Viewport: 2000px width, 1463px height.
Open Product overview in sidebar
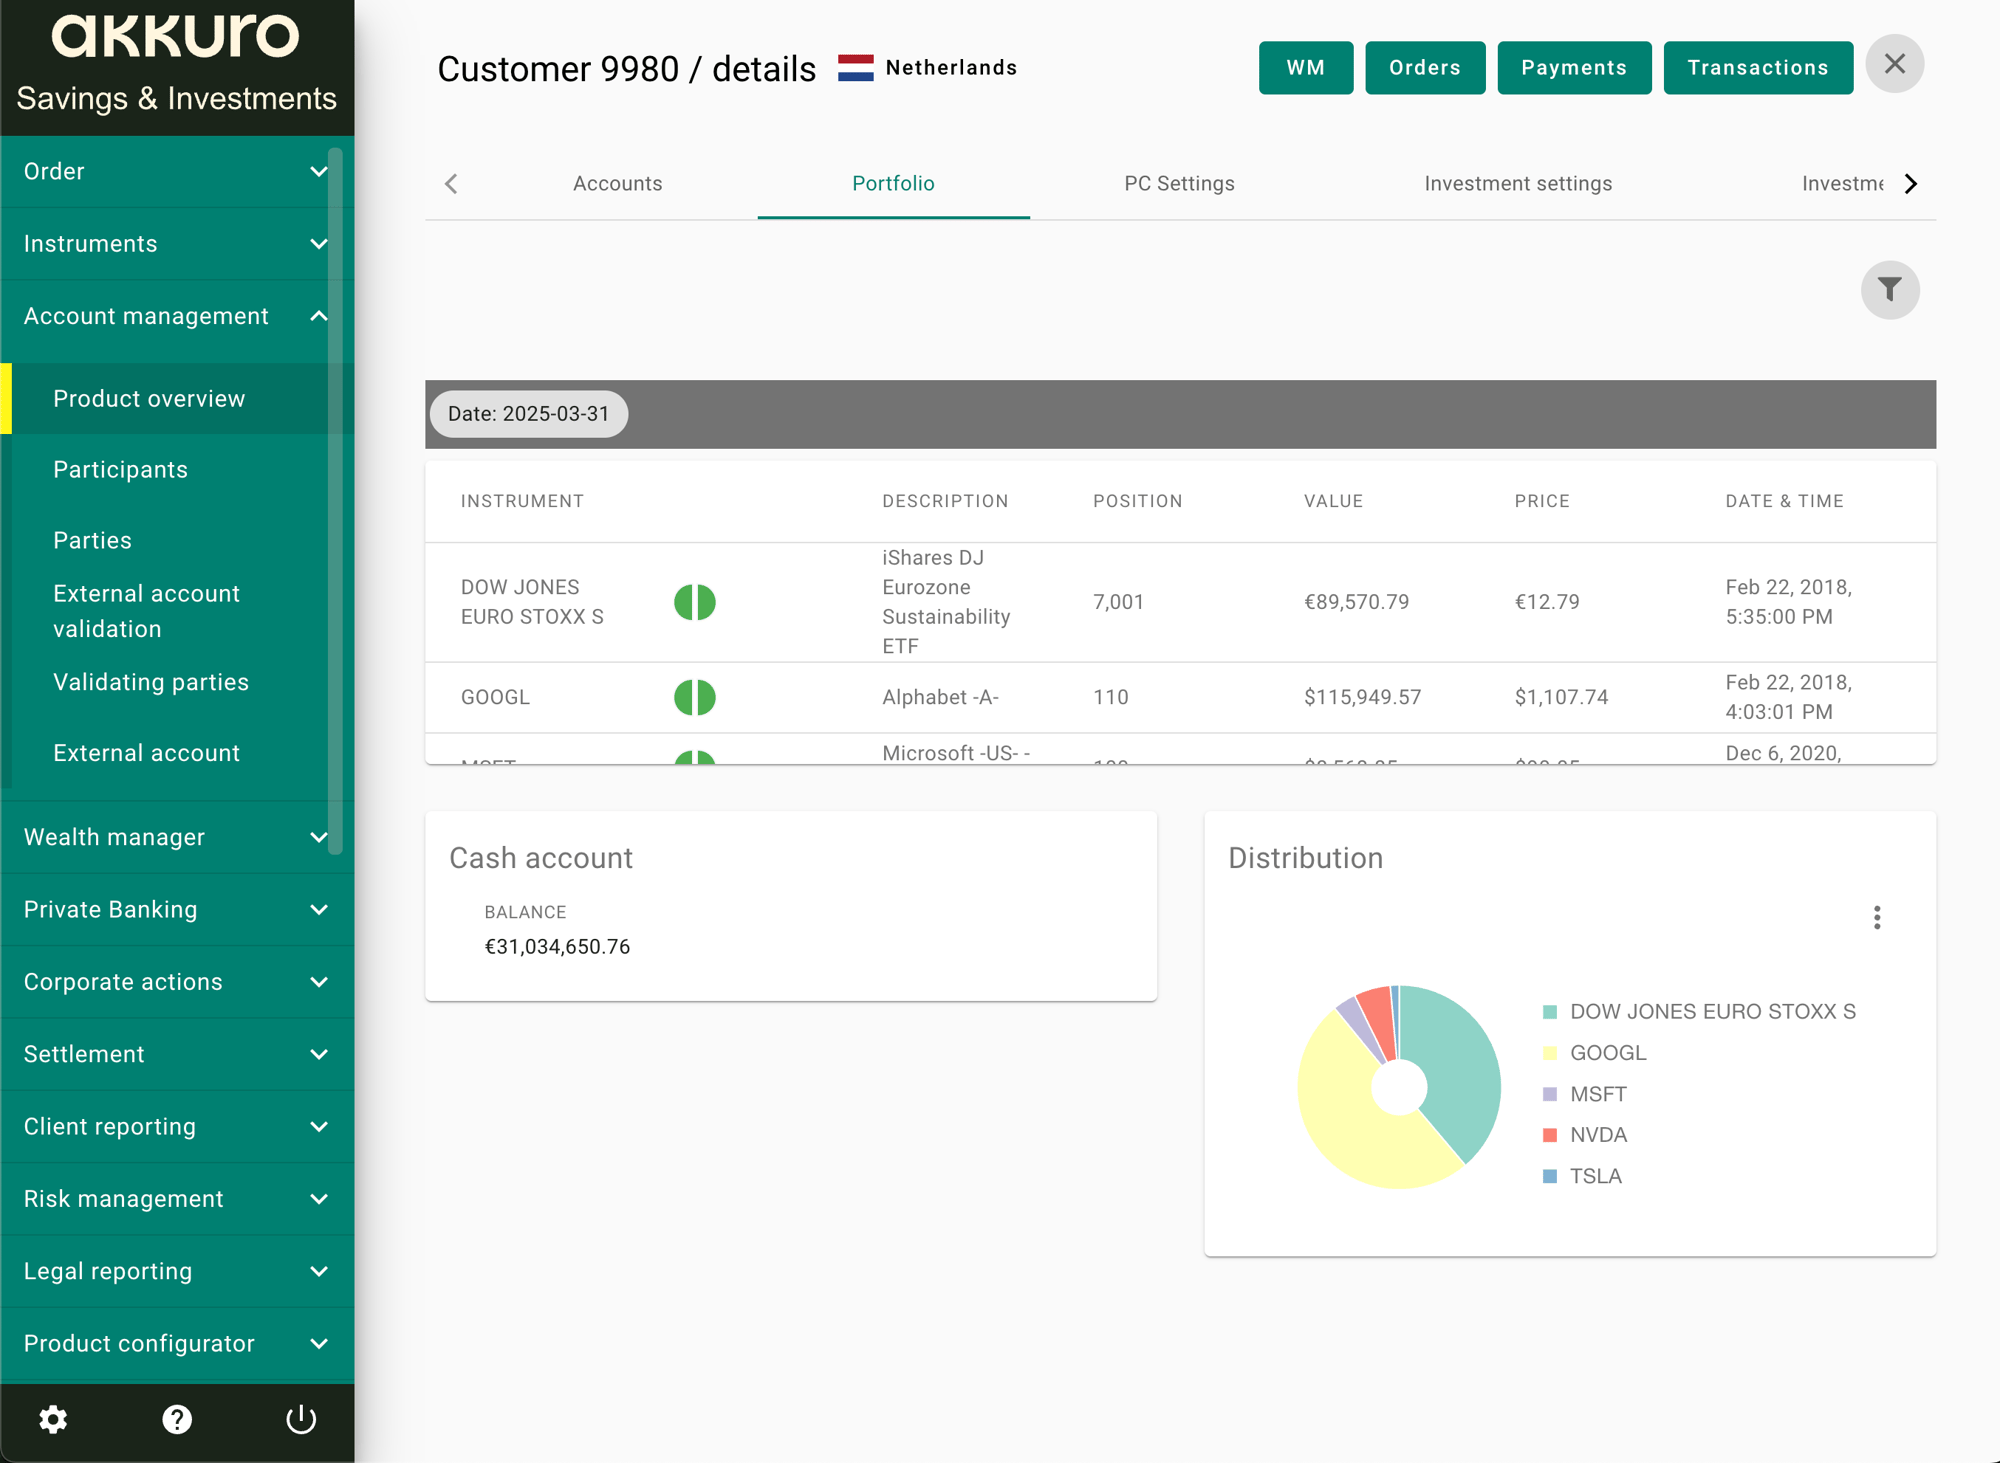click(x=177, y=398)
